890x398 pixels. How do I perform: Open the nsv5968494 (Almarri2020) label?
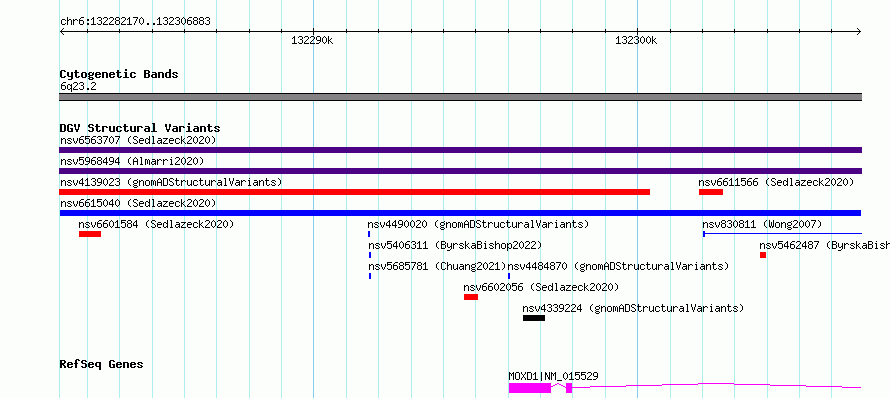pyautogui.click(x=132, y=161)
